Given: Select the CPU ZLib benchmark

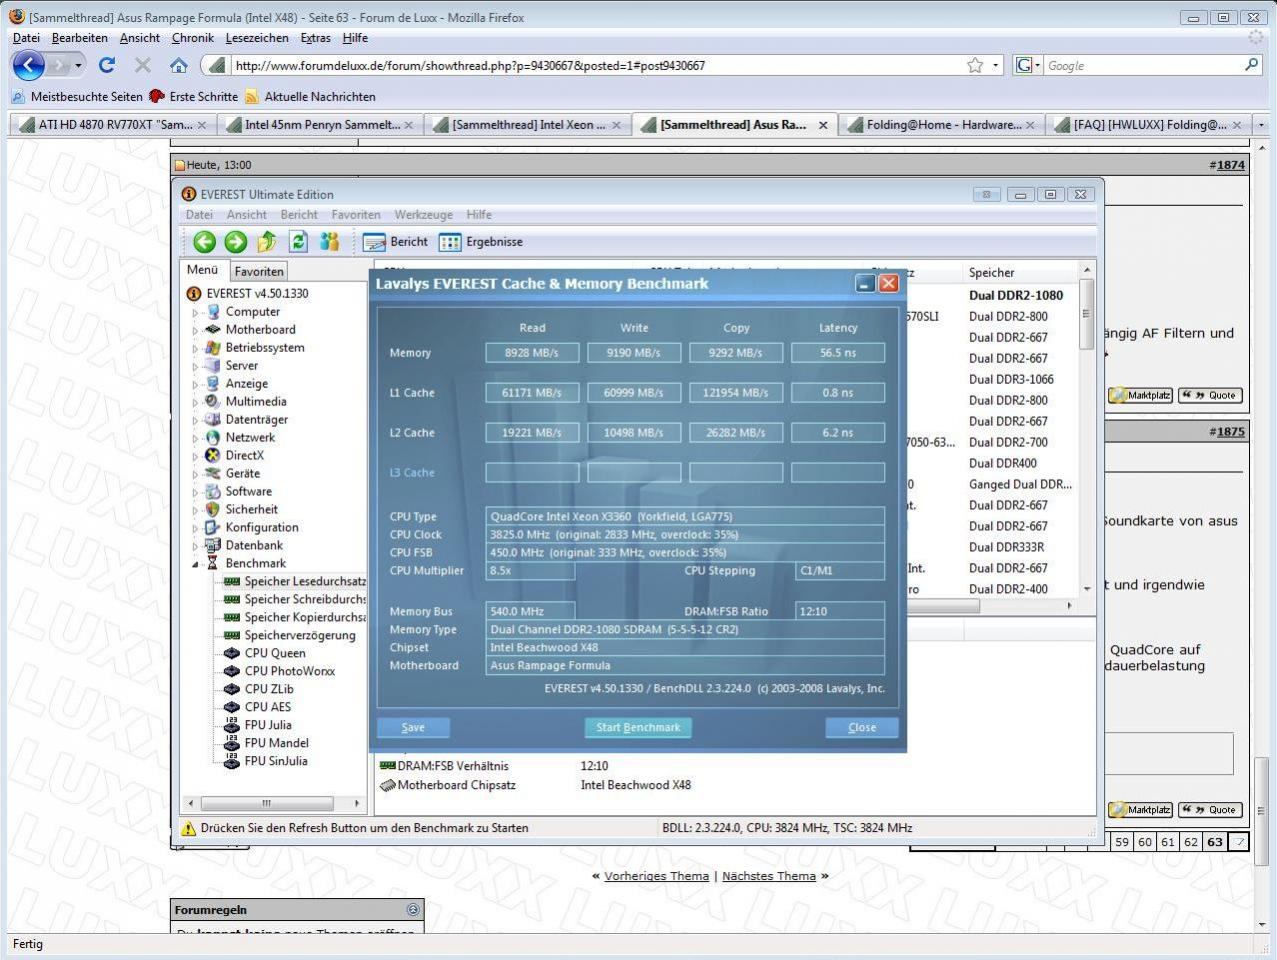Looking at the screenshot, I should tap(269, 689).
